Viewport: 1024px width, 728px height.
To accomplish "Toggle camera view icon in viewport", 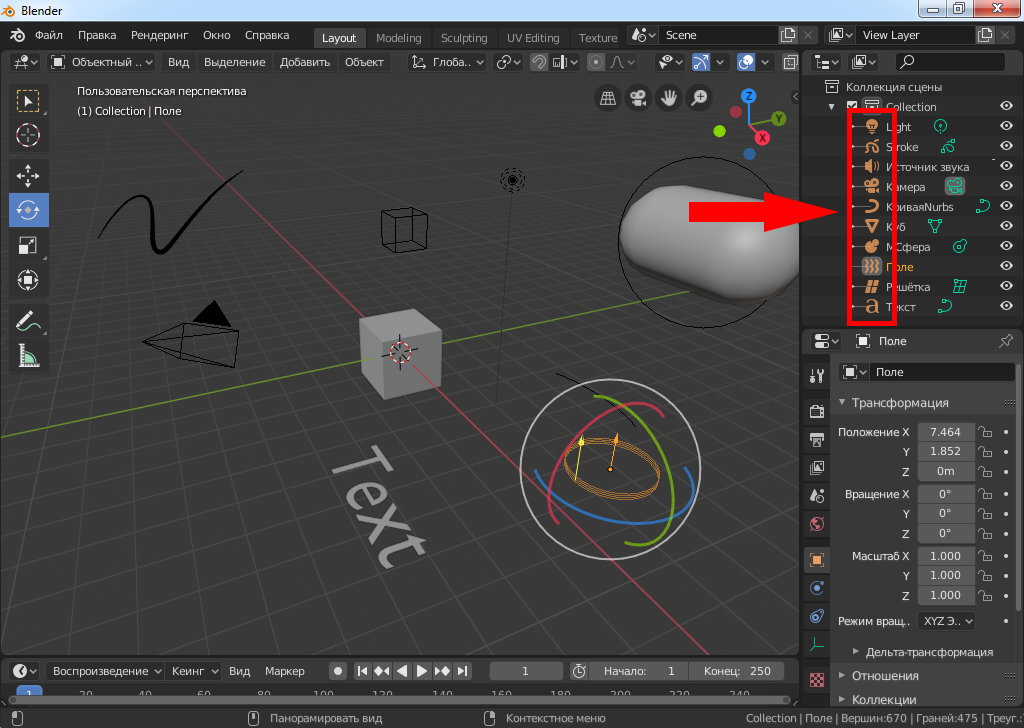I will [x=636, y=98].
